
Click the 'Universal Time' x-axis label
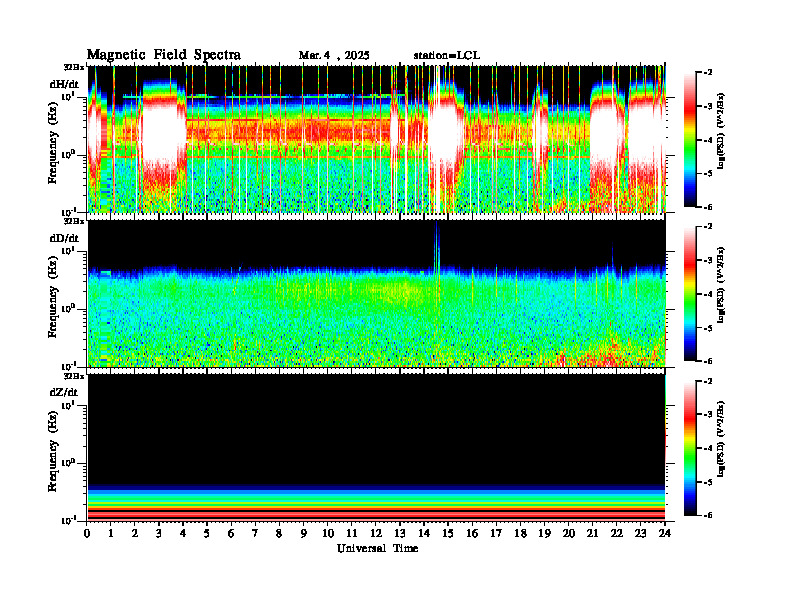click(x=377, y=548)
